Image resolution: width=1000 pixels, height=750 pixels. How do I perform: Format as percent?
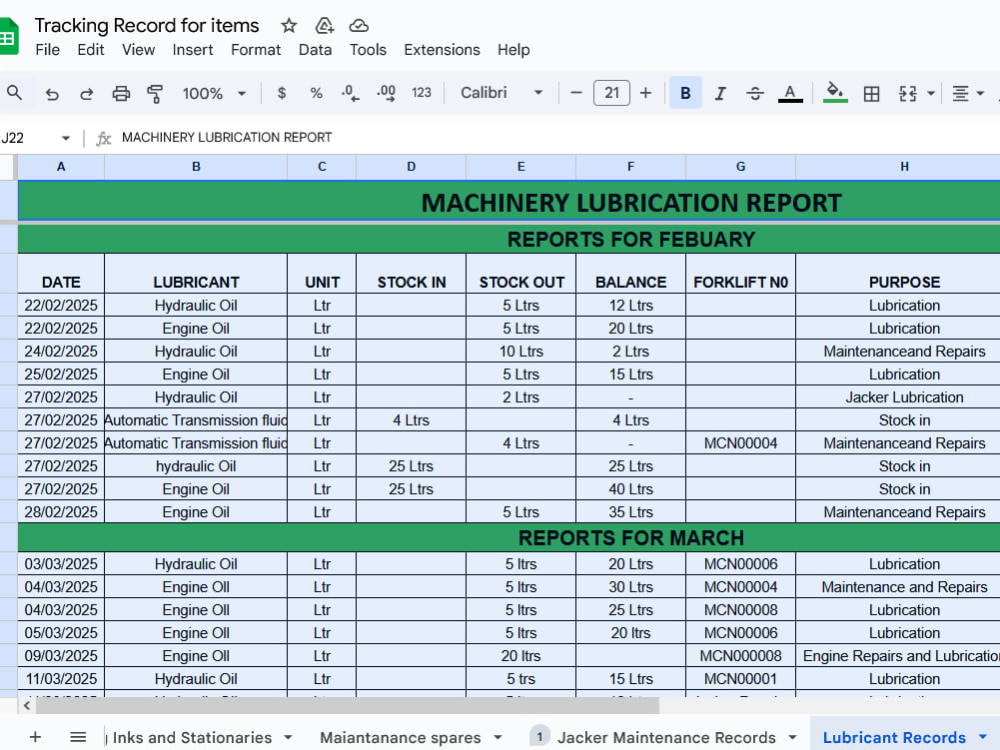tap(316, 93)
